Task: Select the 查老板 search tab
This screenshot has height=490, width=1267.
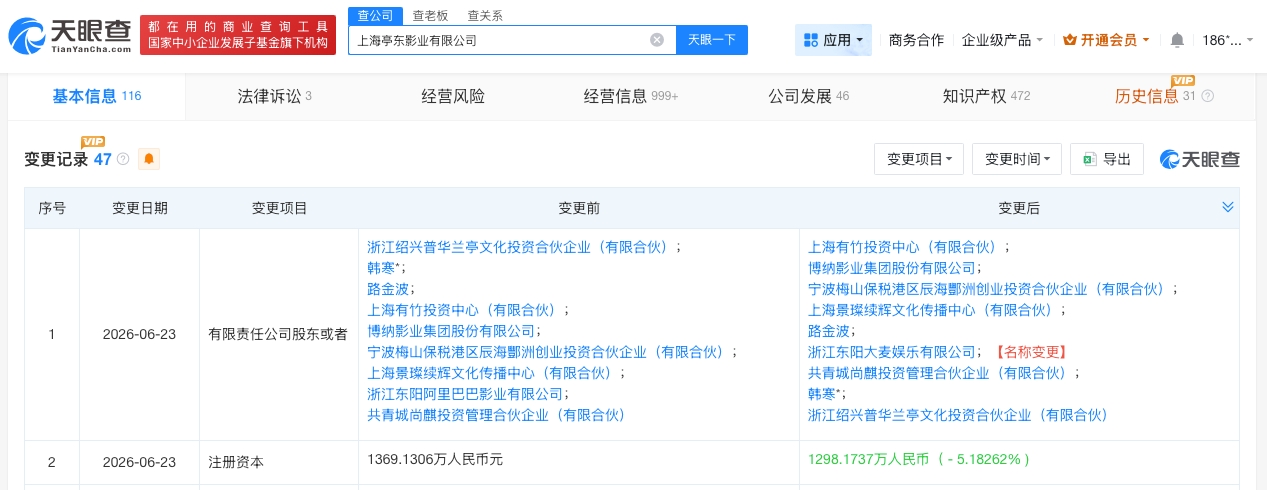Action: point(430,15)
